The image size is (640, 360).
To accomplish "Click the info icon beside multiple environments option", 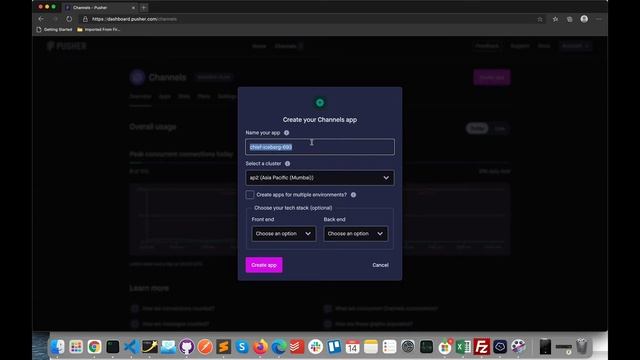I will 353,195.
